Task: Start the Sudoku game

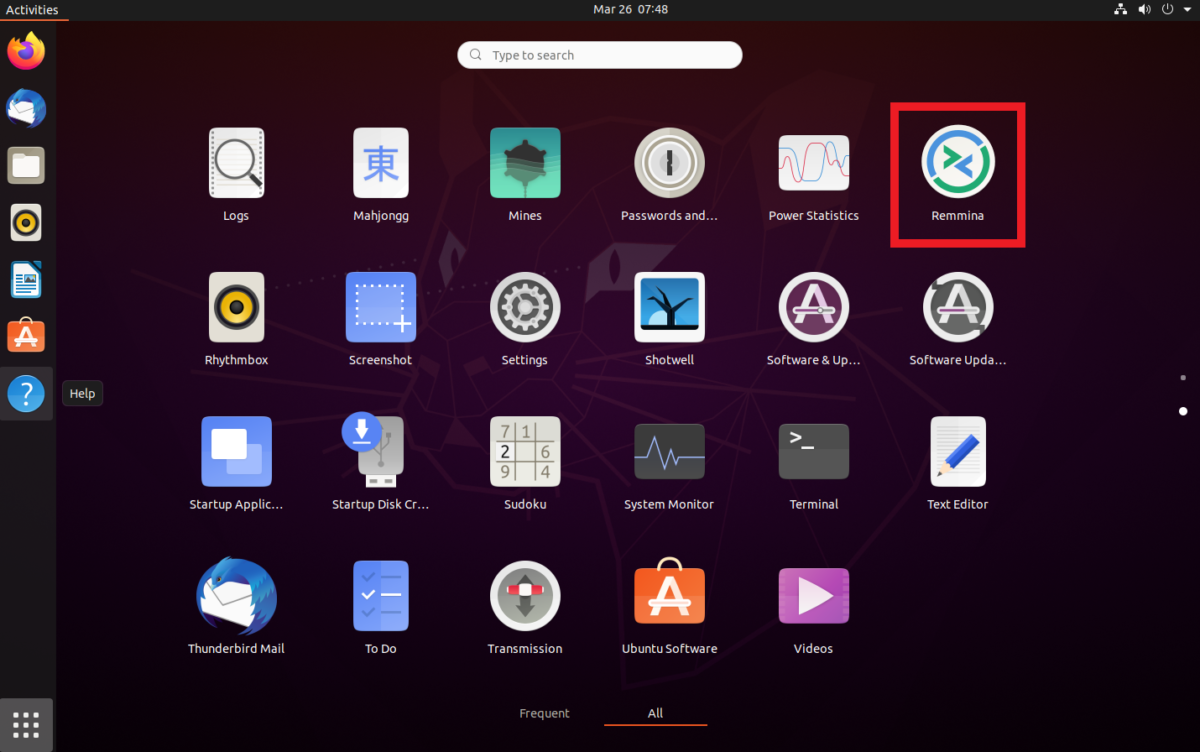Action: [524, 451]
